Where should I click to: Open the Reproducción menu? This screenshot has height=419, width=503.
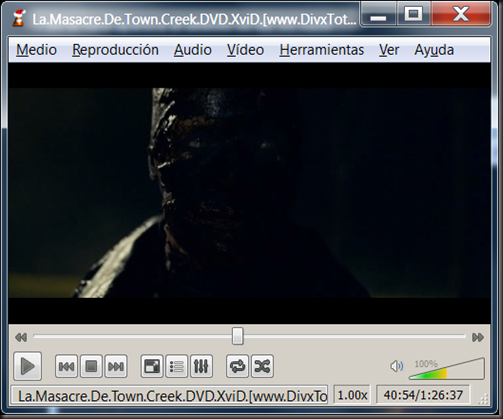[115, 50]
